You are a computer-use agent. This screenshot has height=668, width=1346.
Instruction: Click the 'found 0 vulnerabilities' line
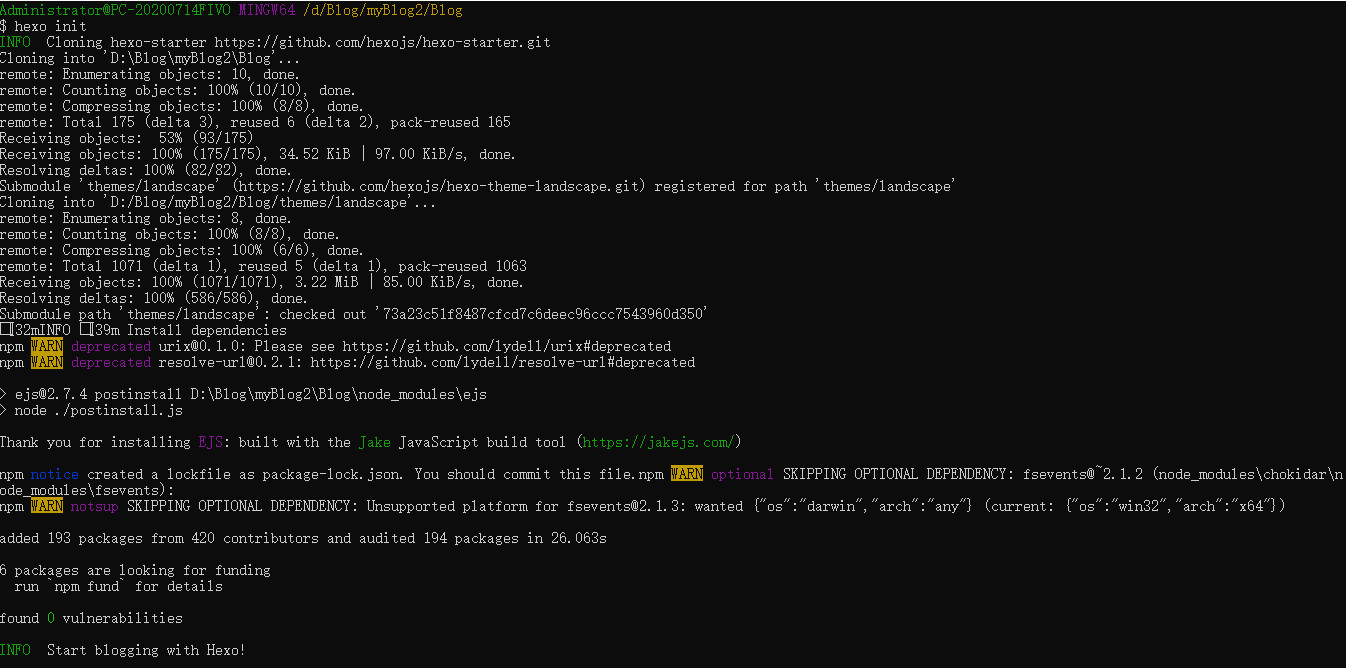tap(91, 618)
